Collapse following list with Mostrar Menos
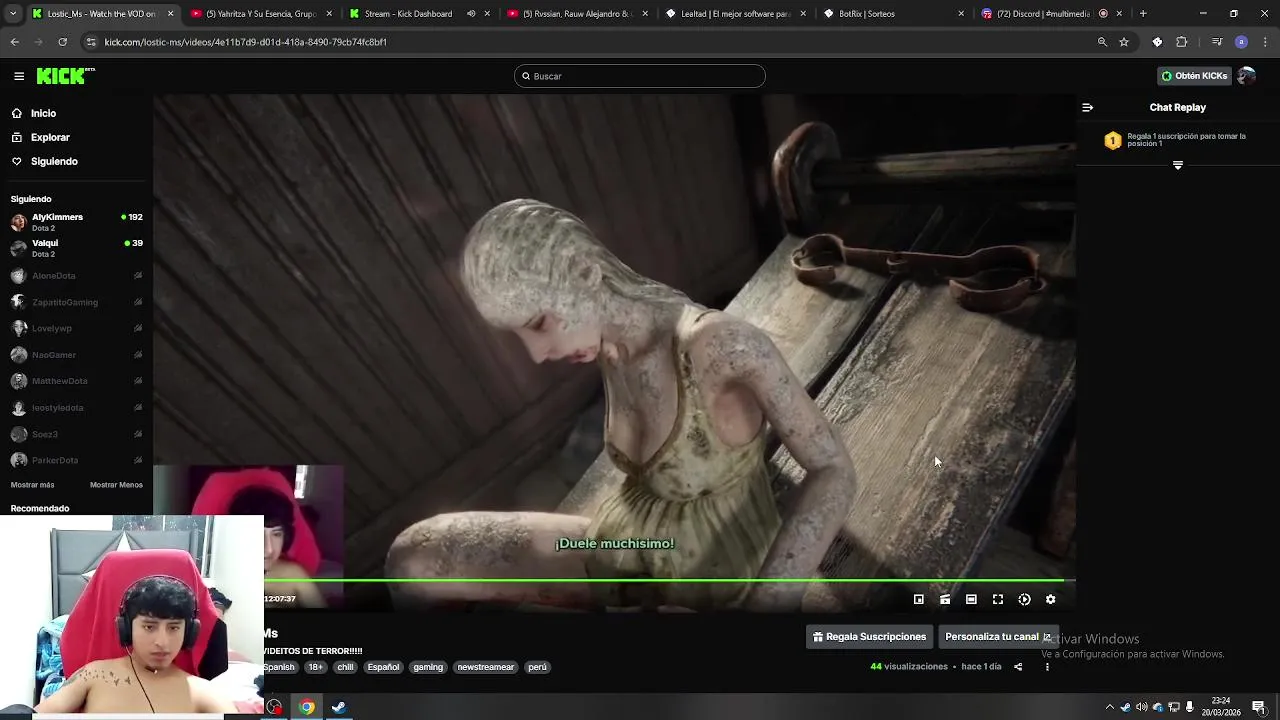Viewport: 1280px width, 720px height. tap(116, 485)
